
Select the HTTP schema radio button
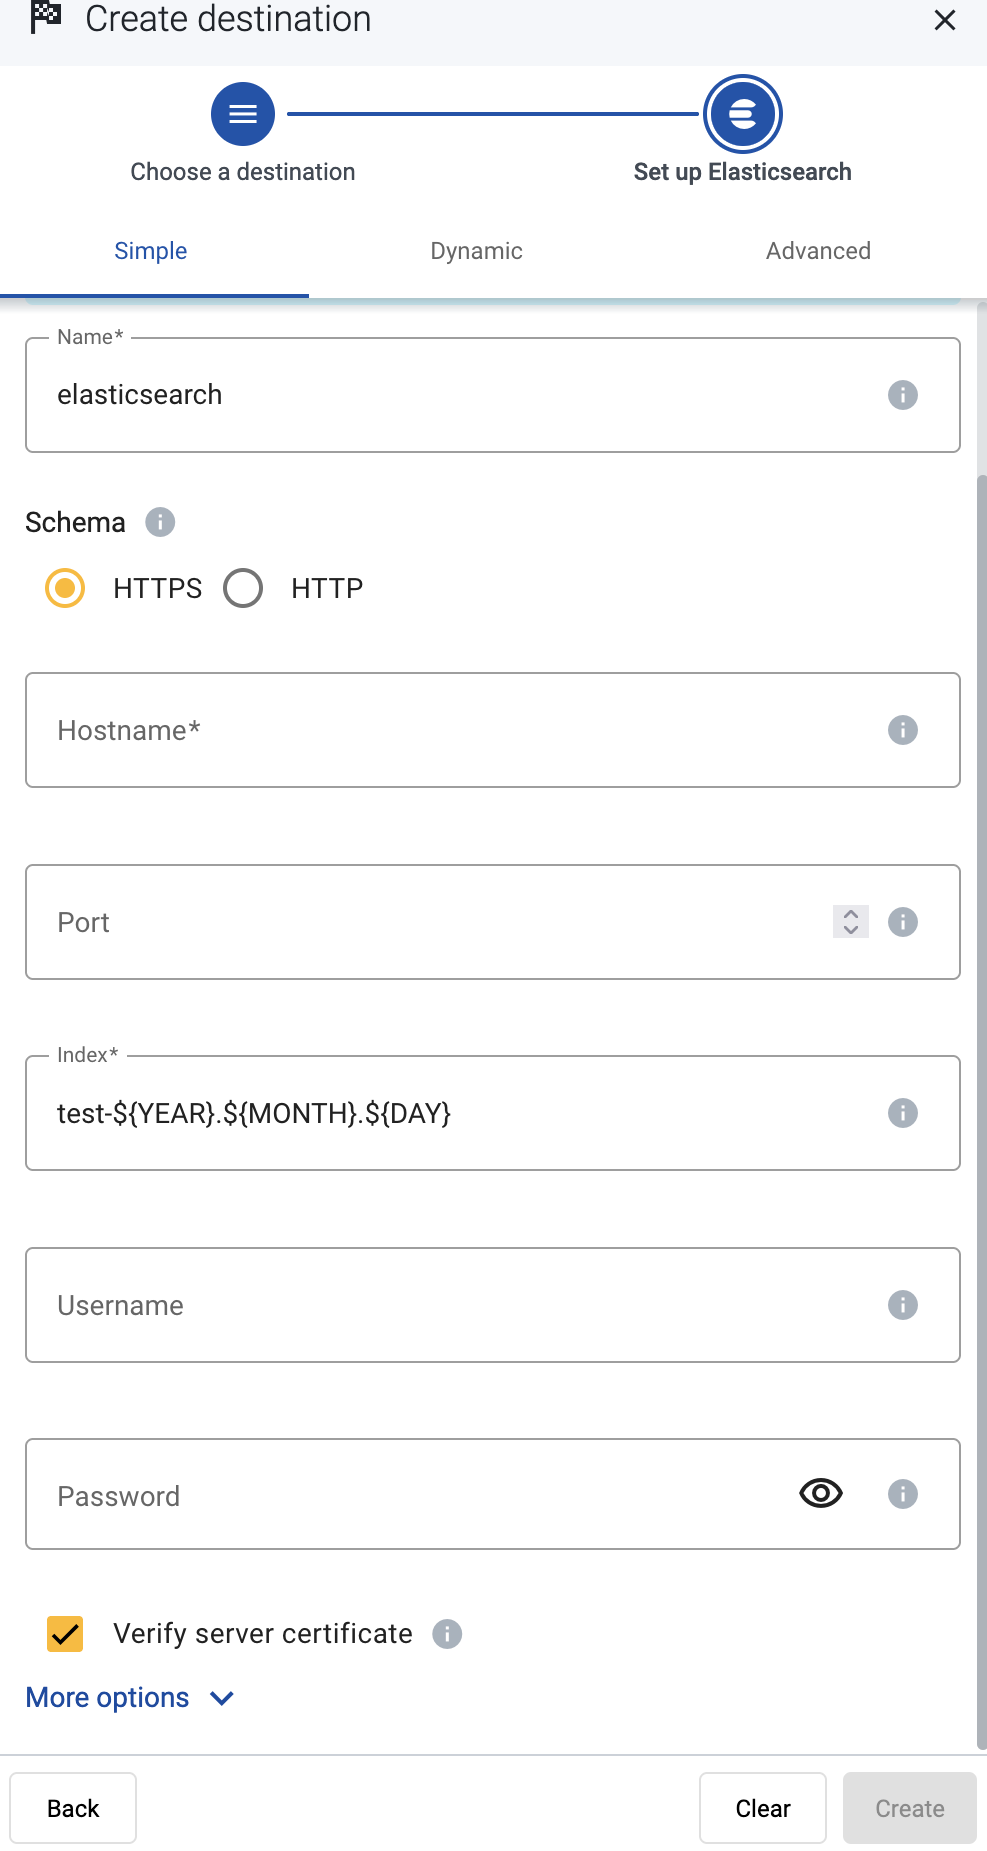[243, 588]
